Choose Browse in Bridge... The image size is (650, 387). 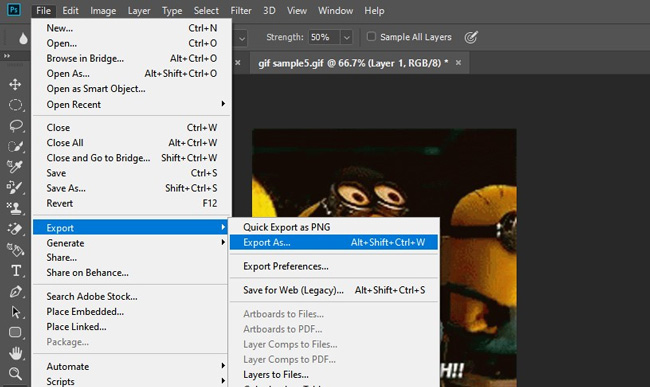pos(131,58)
